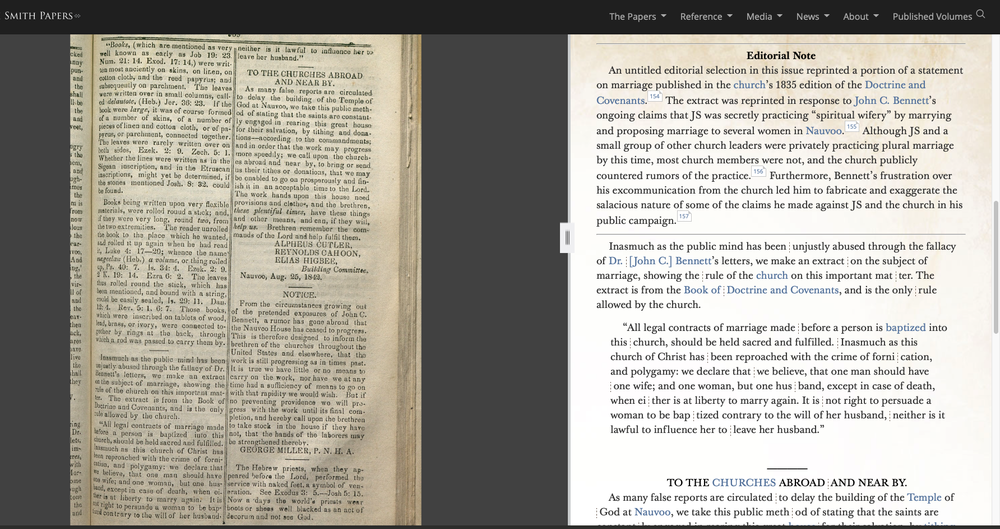Viewport: 1000px width, 529px height.
Task: Open the About dropdown
Action: click(x=860, y=17)
